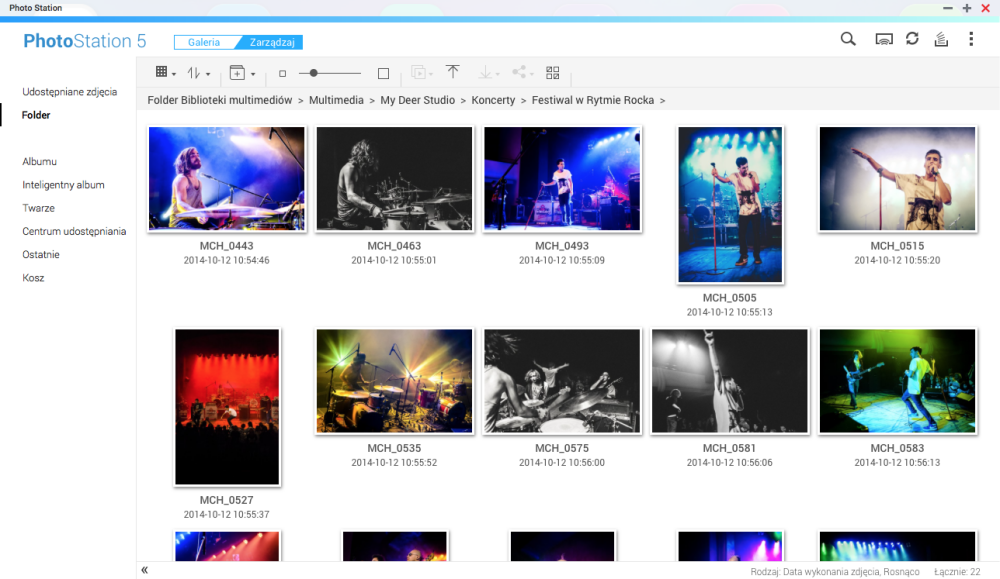Screen dimensions: 1000x579
Task: Go to Koncerty breadcrumb
Action: click(x=493, y=100)
